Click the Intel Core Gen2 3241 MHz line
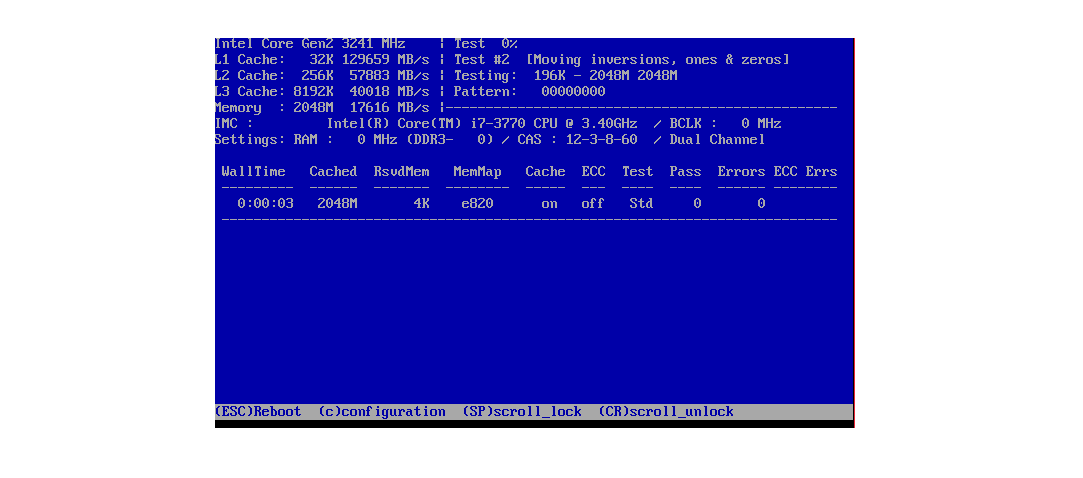This screenshot has height=478, width=1083. click(310, 44)
